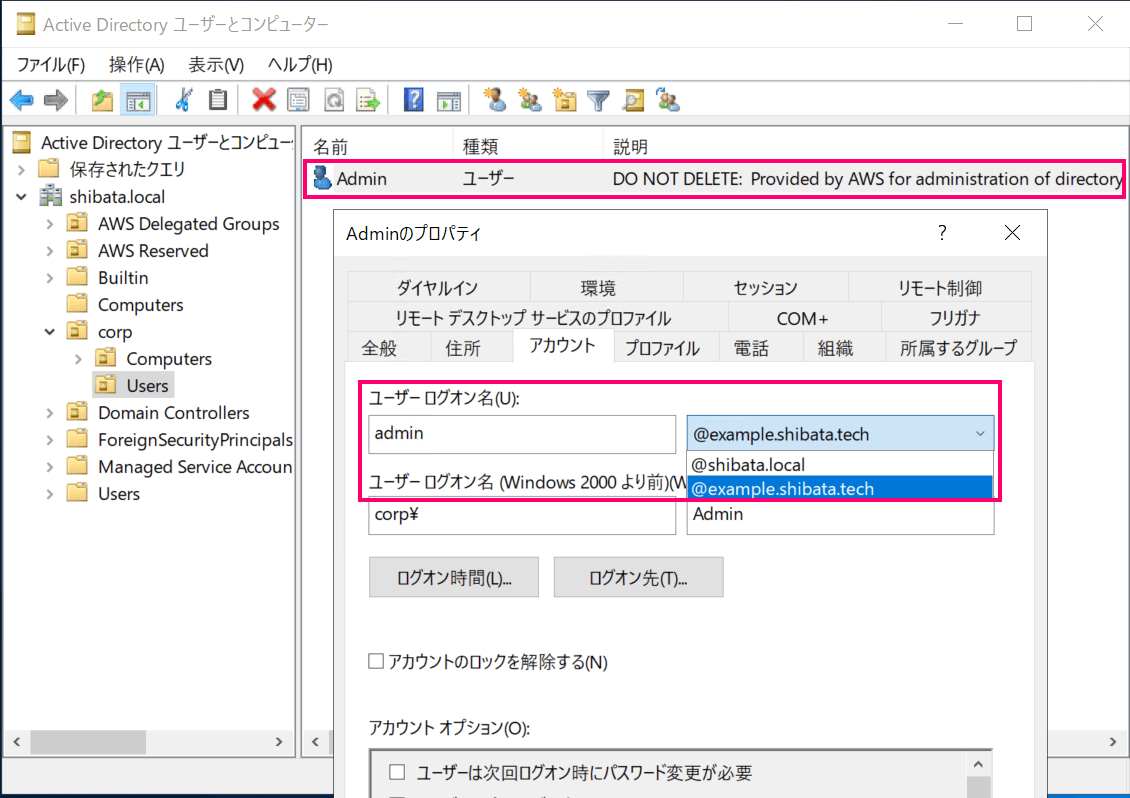Create a new group with the two-people icon
Screen dimensions: 1130x798
click(x=530, y=100)
